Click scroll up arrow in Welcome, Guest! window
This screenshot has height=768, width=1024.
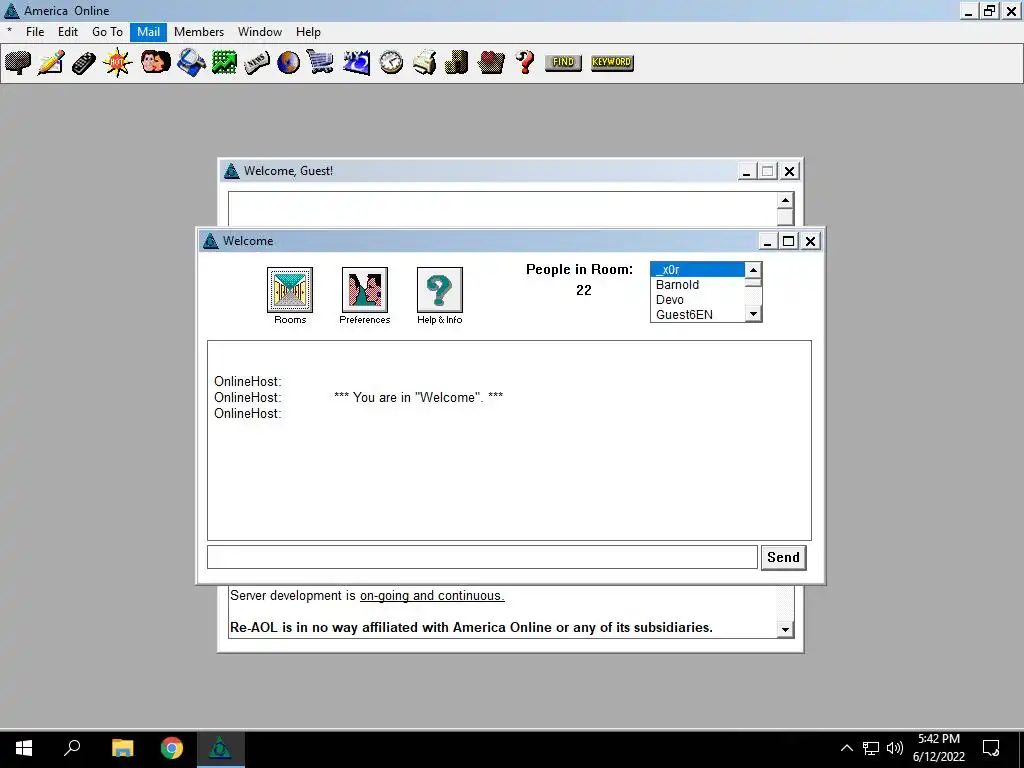pos(785,200)
